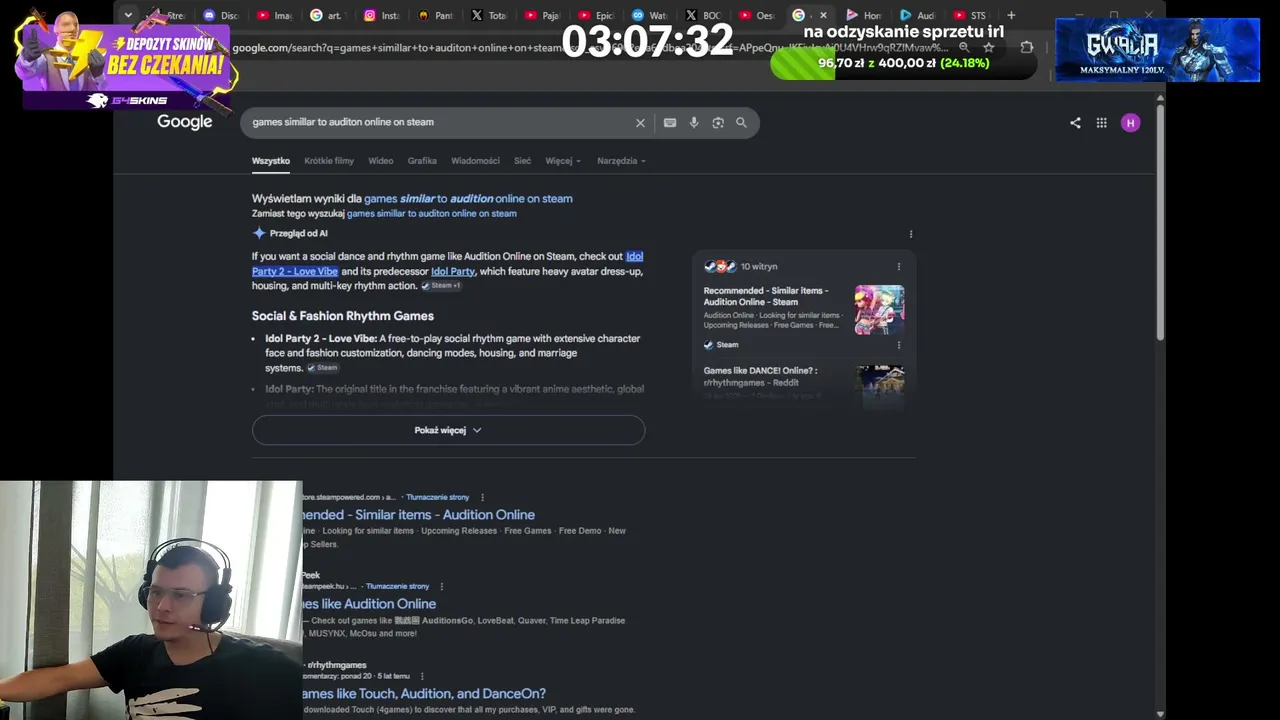Click Tłumaczenie strony for the Steam store result

coord(437,497)
